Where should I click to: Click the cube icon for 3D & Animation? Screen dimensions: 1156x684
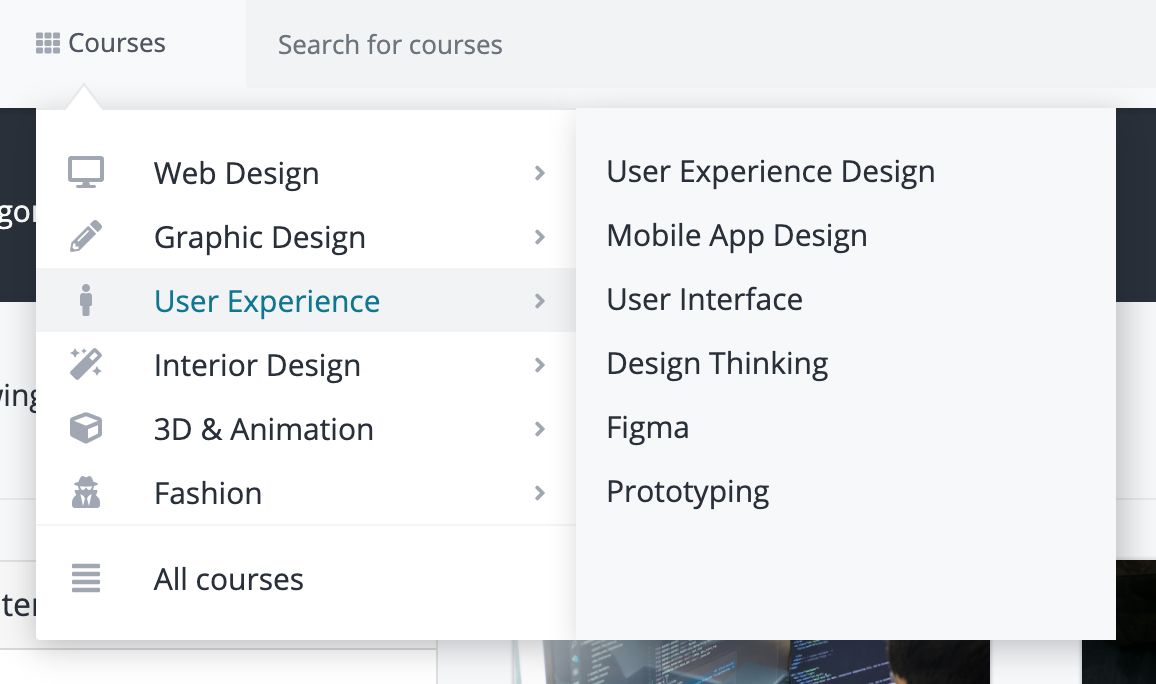[86, 428]
